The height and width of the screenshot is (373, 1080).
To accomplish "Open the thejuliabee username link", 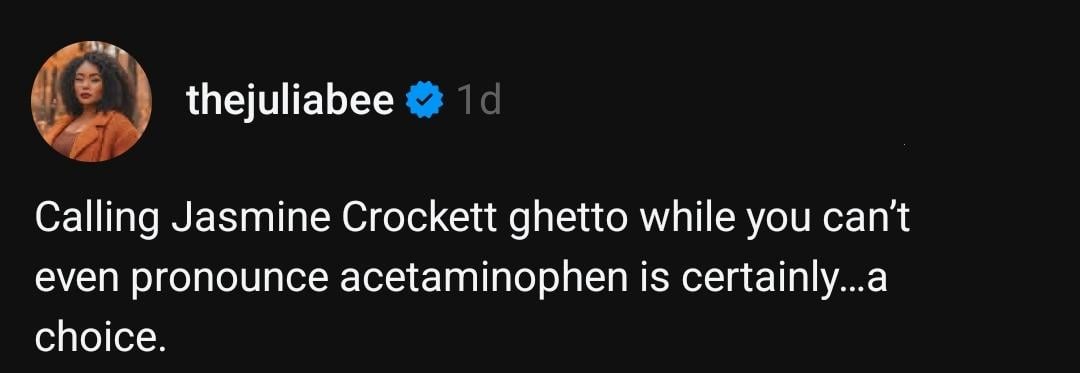I will click(x=290, y=102).
